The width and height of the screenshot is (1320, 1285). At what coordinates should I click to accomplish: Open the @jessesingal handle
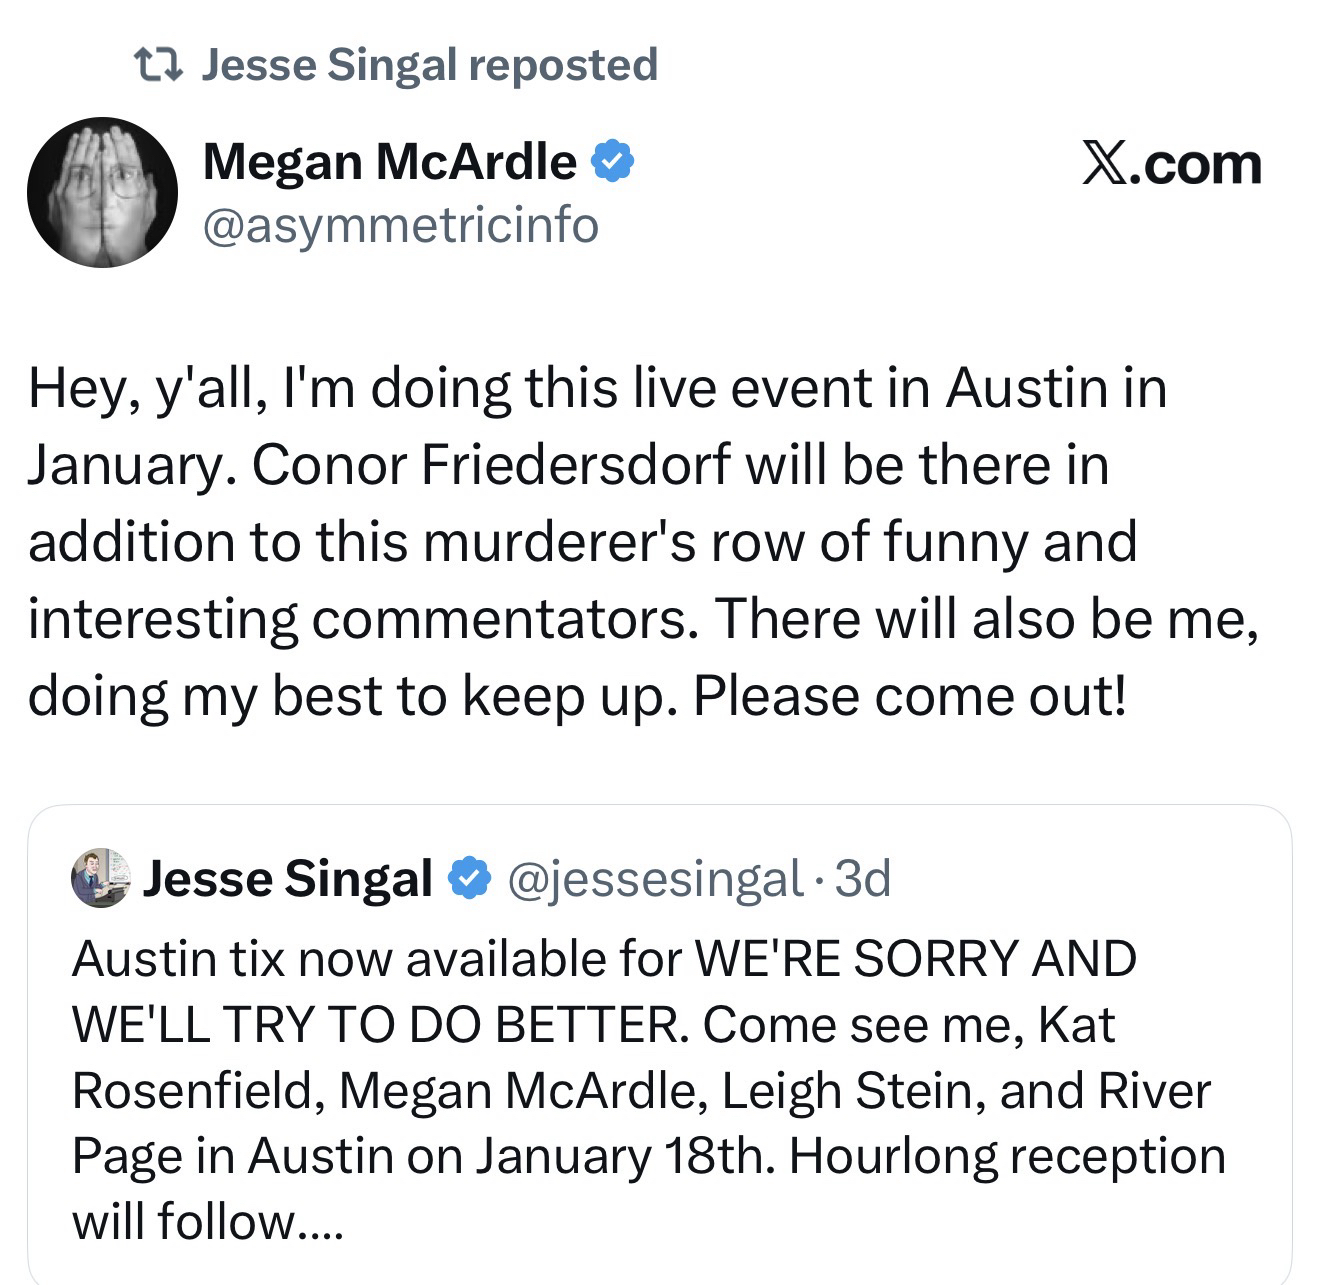[x=655, y=879]
